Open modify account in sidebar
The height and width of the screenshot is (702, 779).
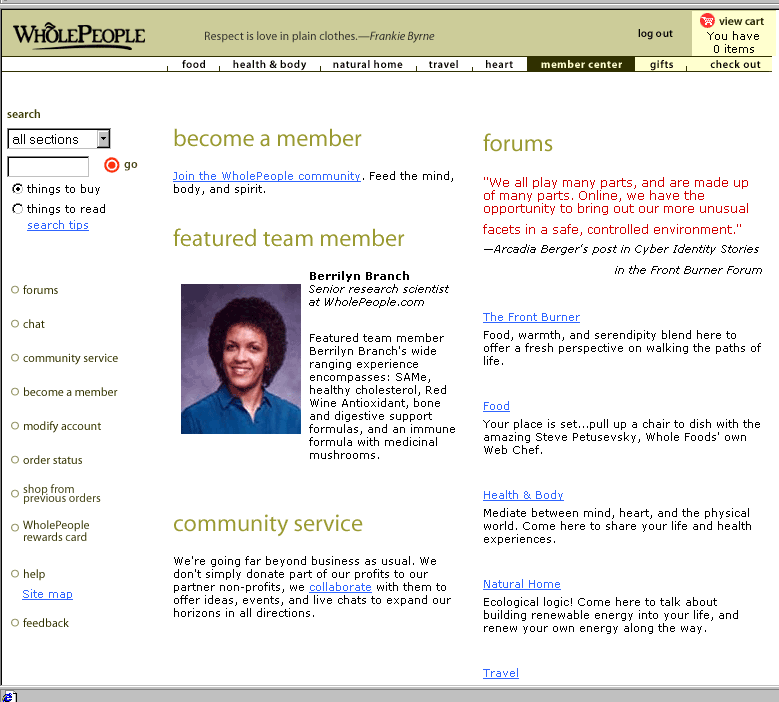click(x=62, y=426)
